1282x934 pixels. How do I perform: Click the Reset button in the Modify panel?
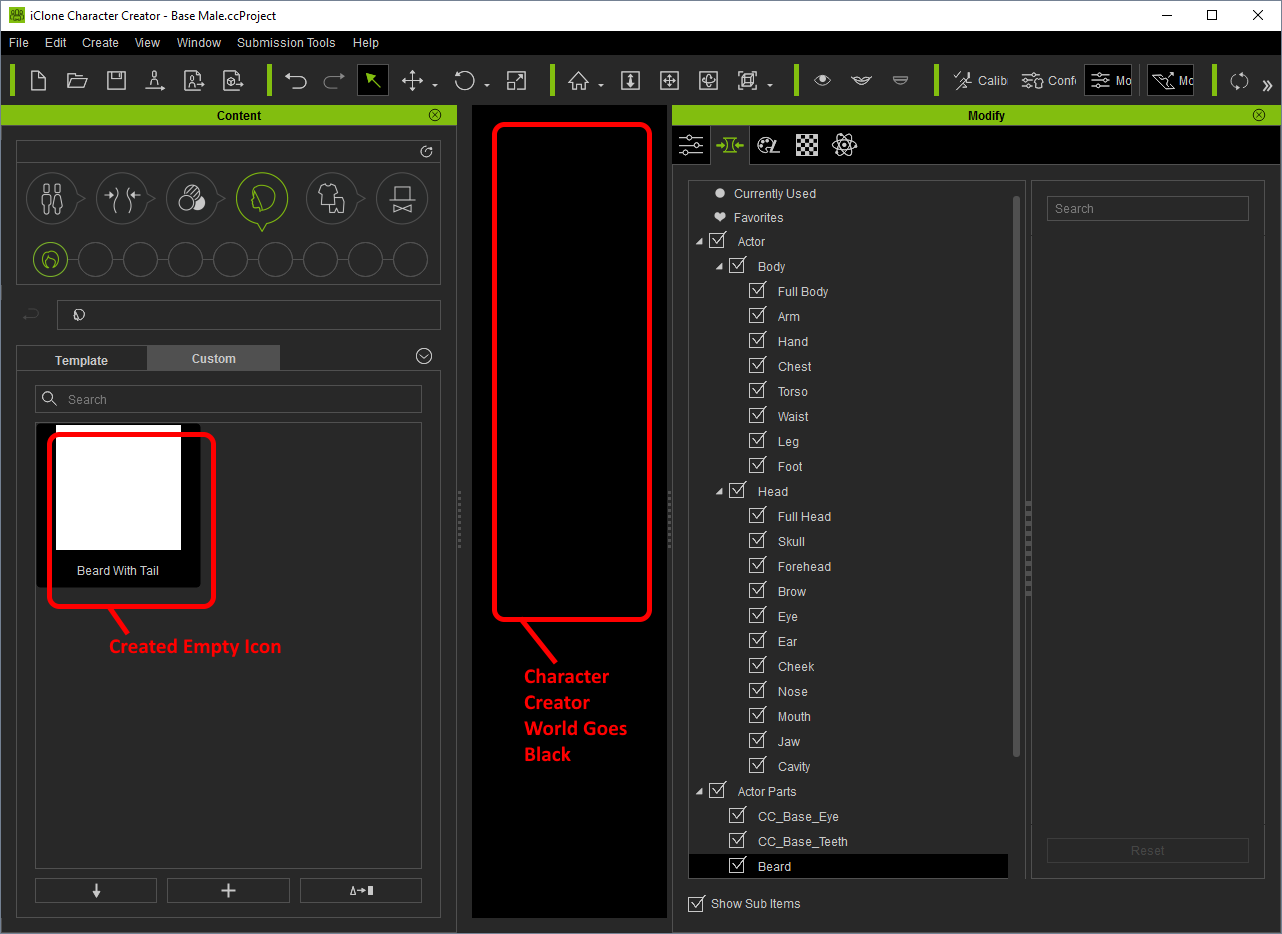(x=1147, y=850)
